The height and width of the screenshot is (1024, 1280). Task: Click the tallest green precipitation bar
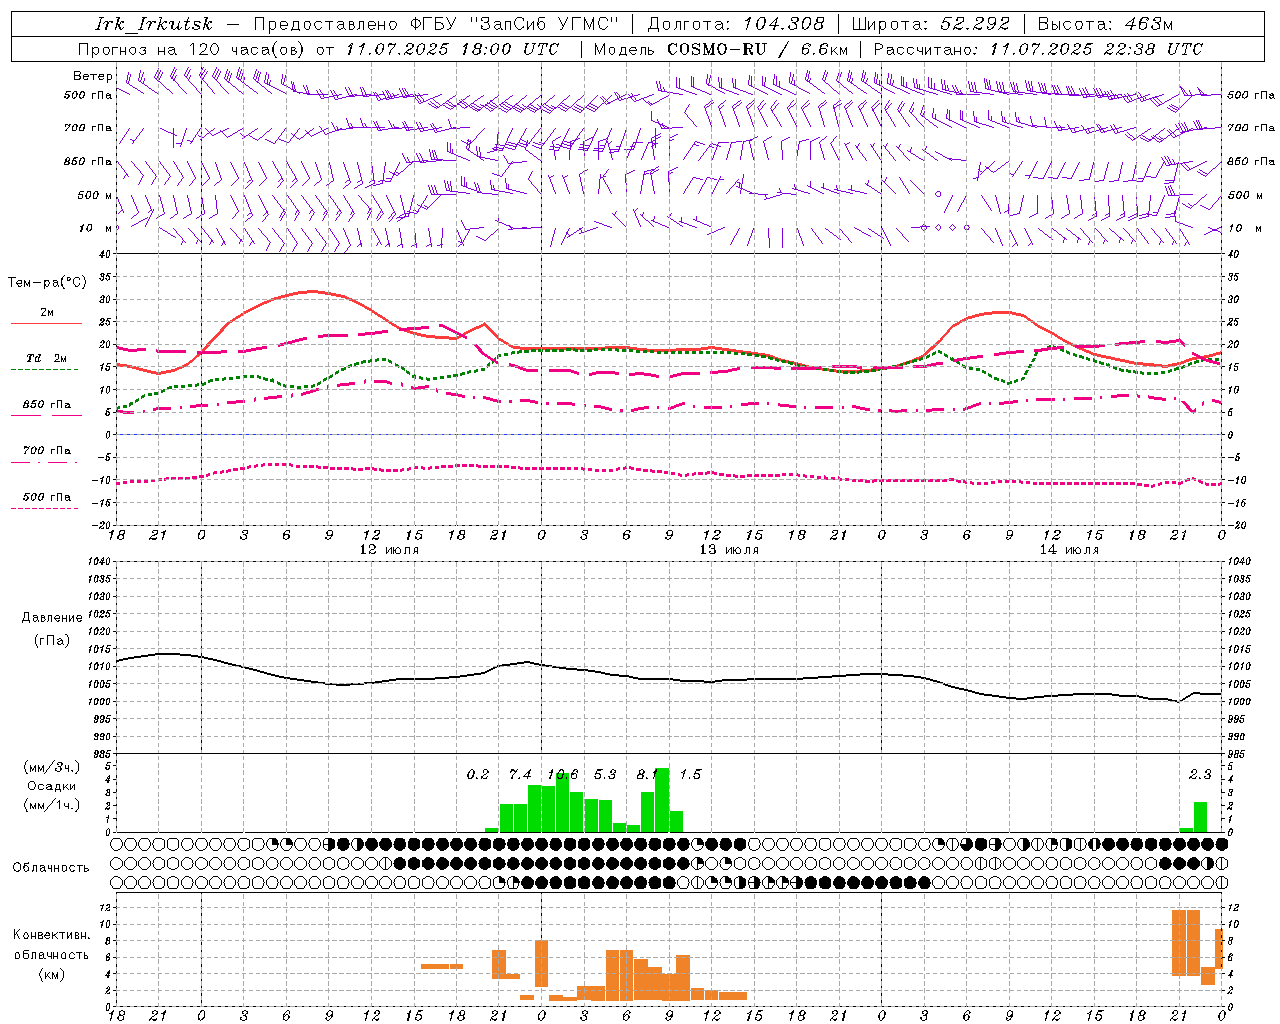pyautogui.click(x=662, y=800)
